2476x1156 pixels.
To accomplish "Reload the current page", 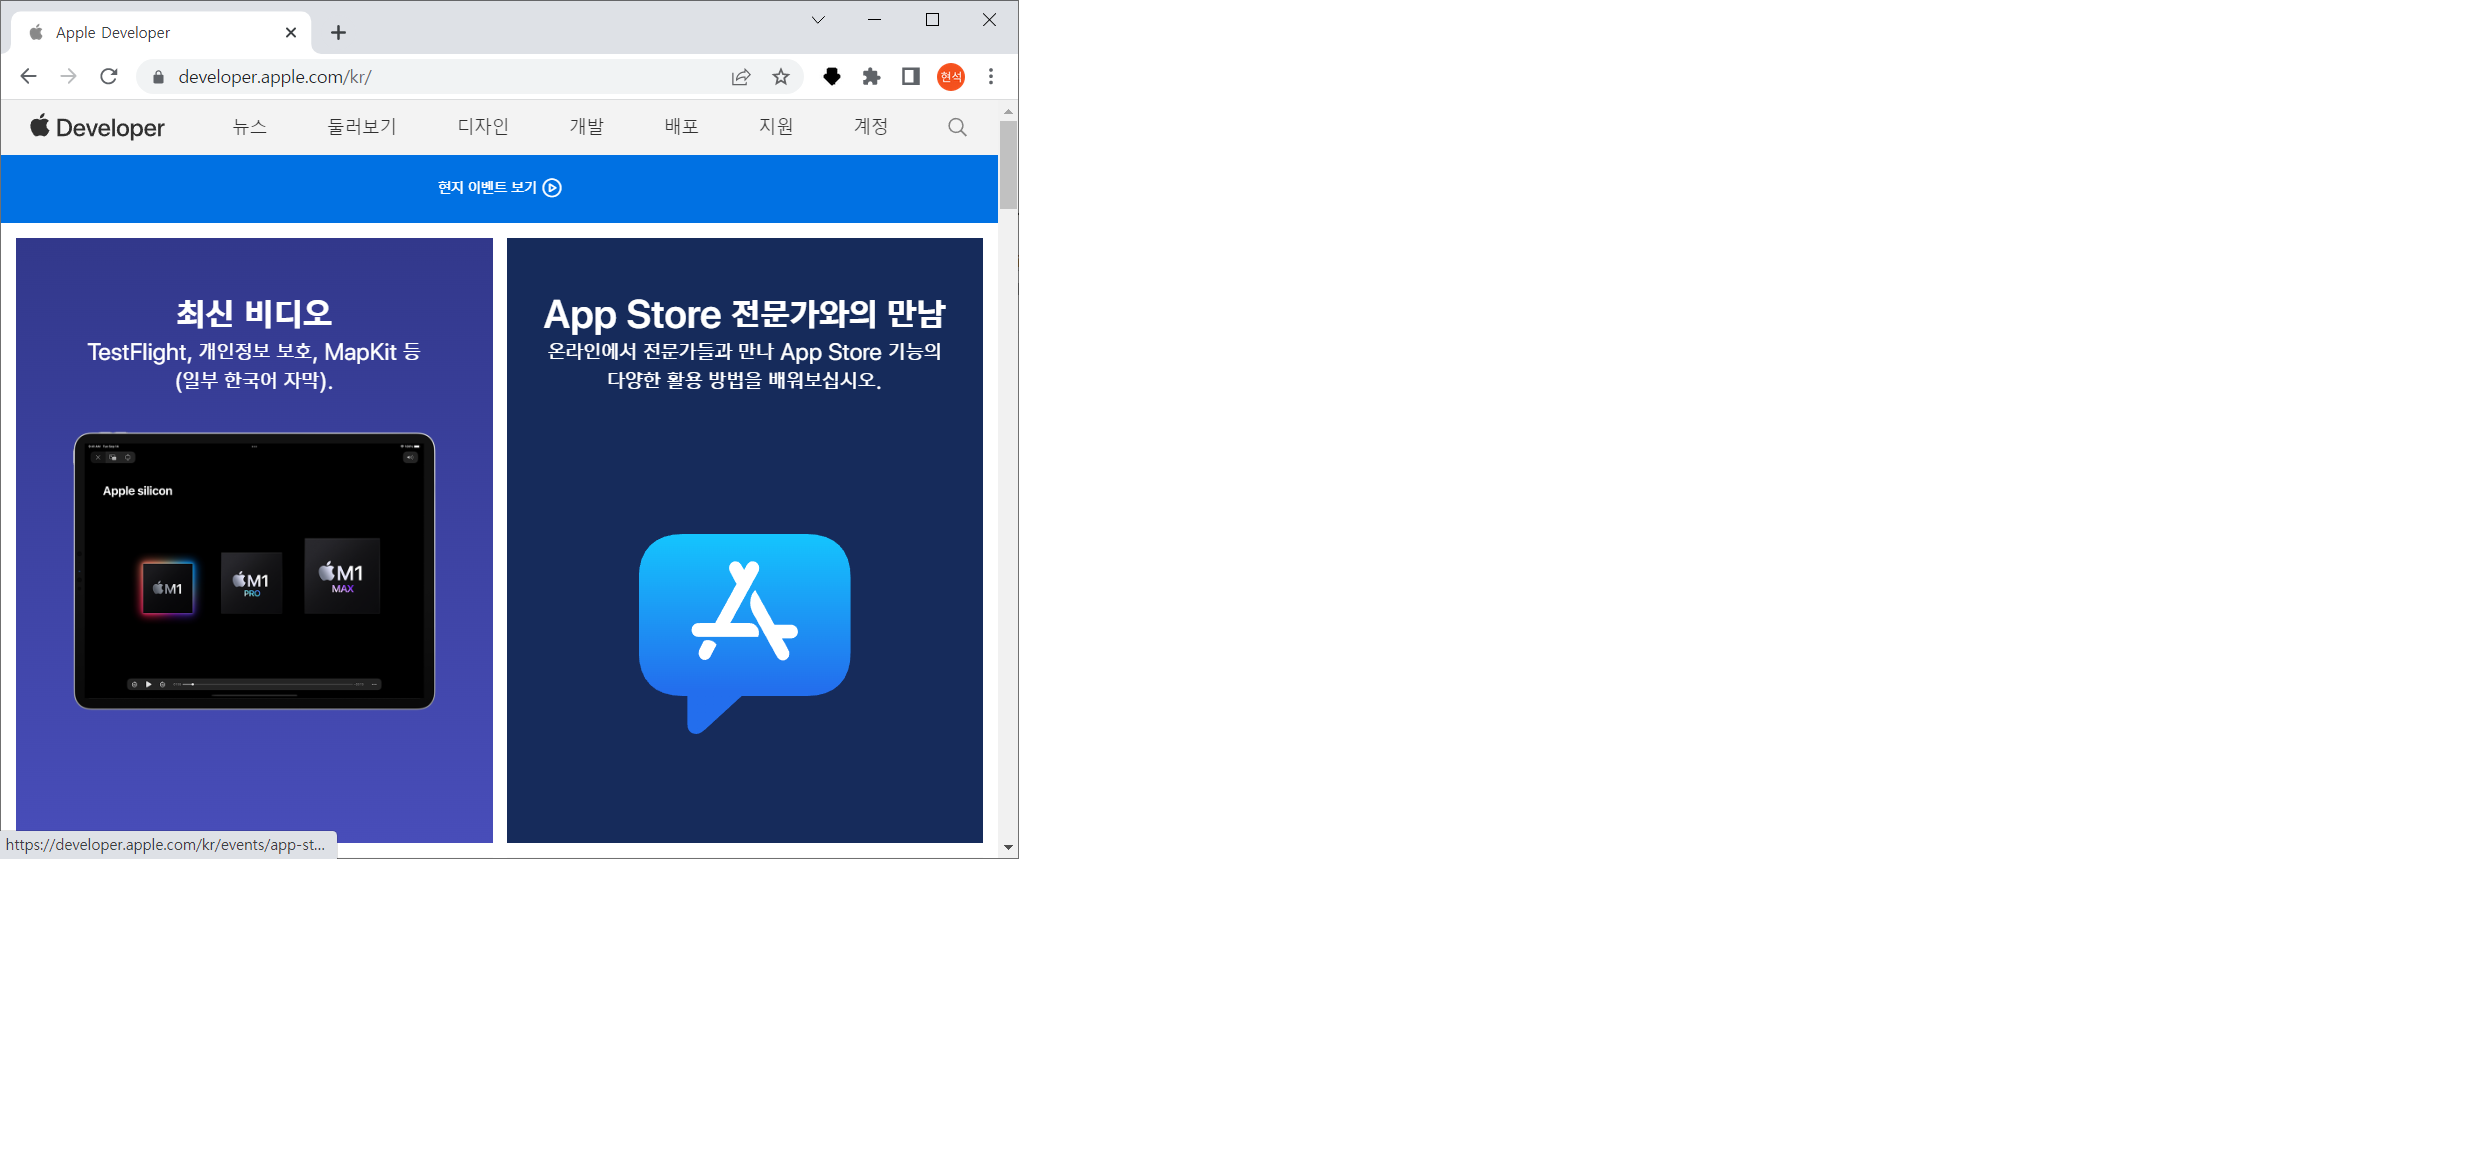I will [x=109, y=77].
